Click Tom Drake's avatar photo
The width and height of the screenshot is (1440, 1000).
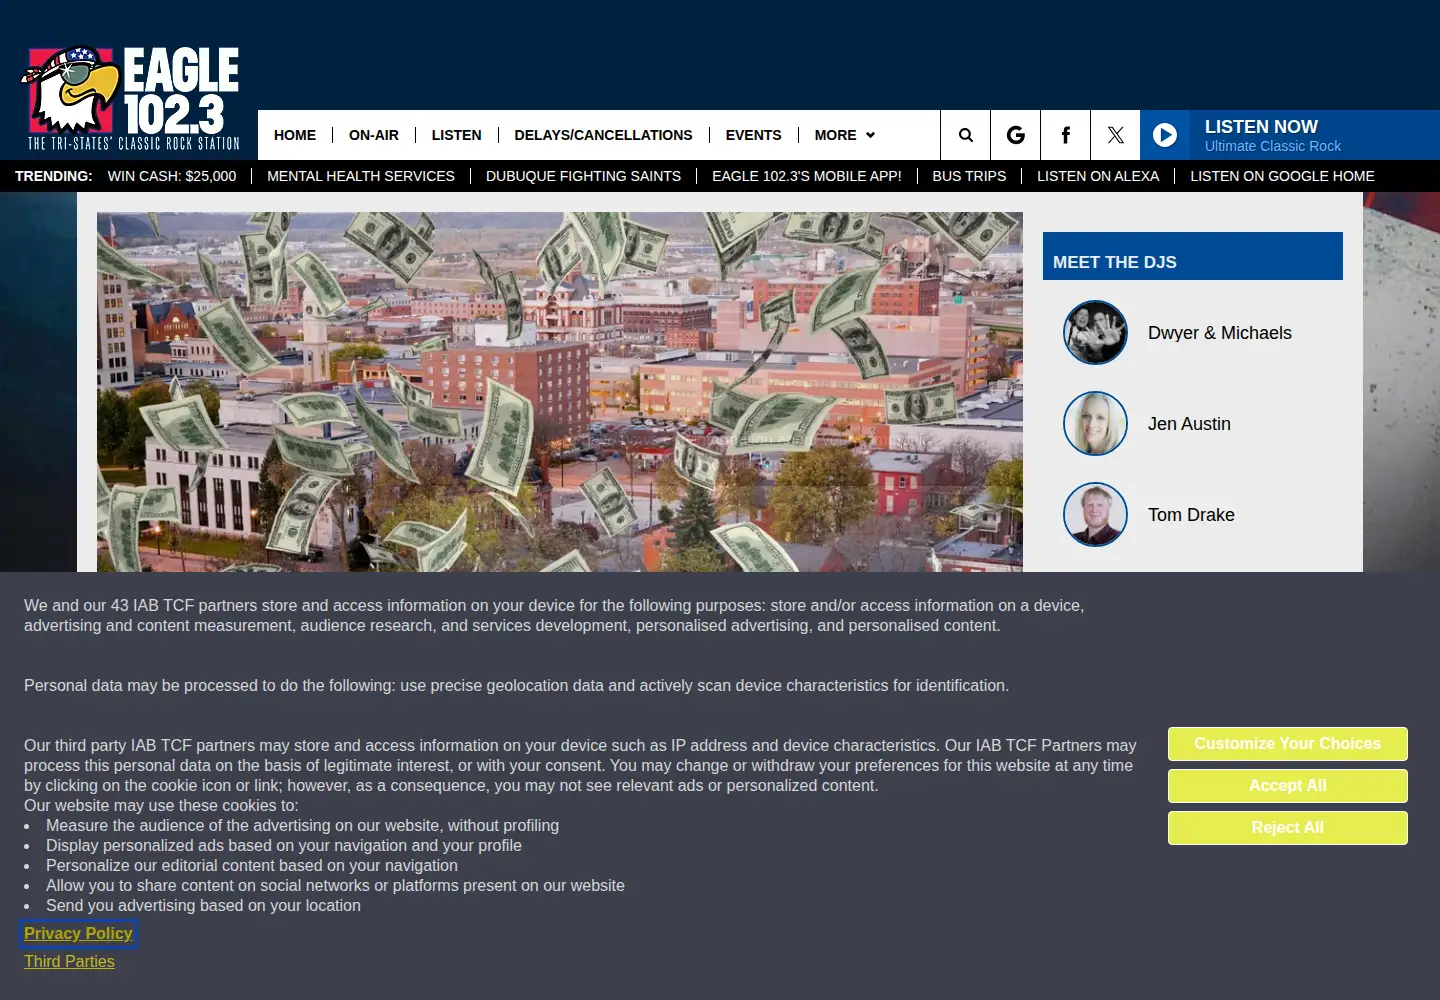pyautogui.click(x=1095, y=515)
